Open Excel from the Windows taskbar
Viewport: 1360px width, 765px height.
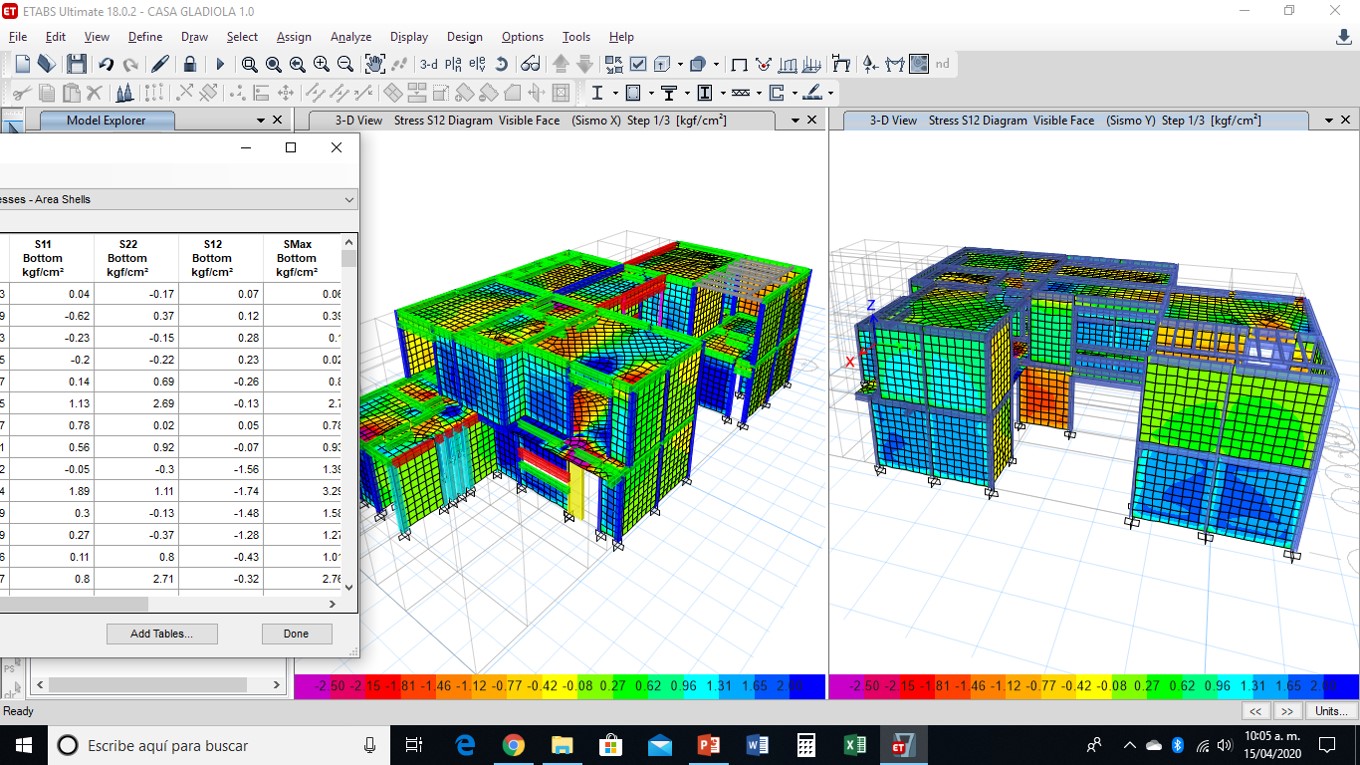[x=854, y=745]
